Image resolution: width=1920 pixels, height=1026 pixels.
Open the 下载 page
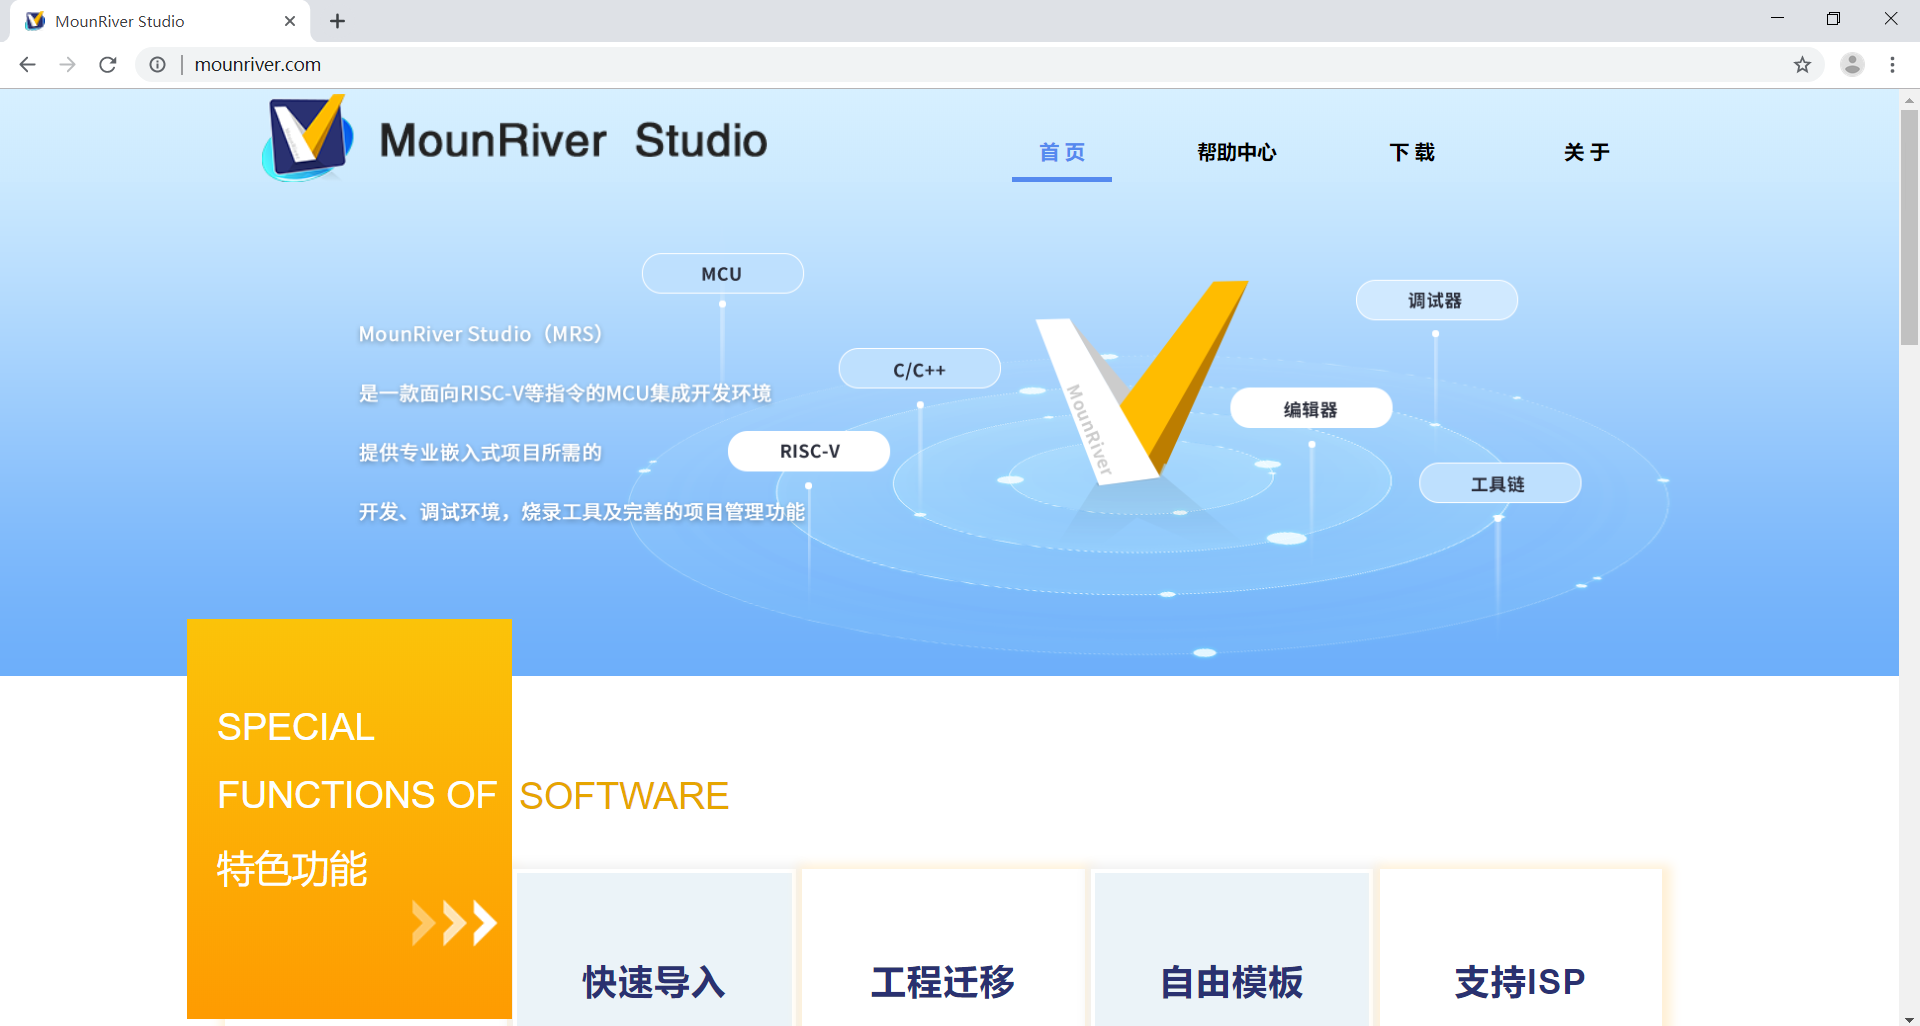pyautogui.click(x=1412, y=152)
